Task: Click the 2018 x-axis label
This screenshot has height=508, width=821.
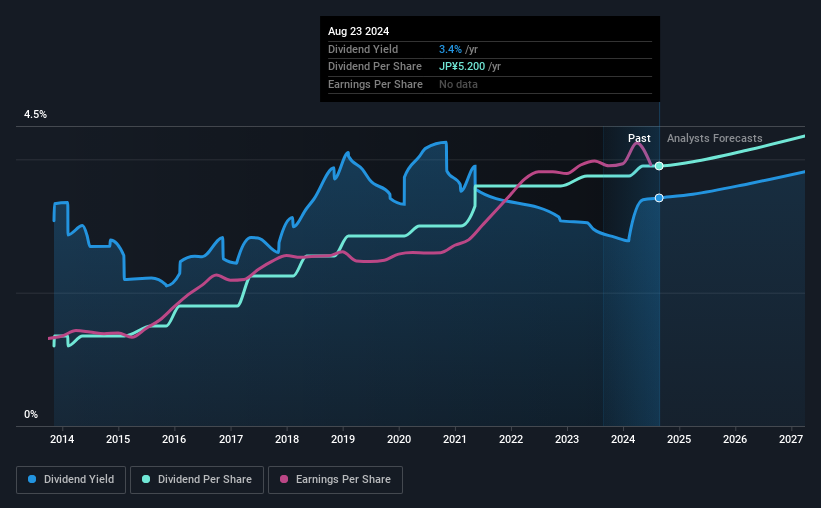Action: (287, 439)
